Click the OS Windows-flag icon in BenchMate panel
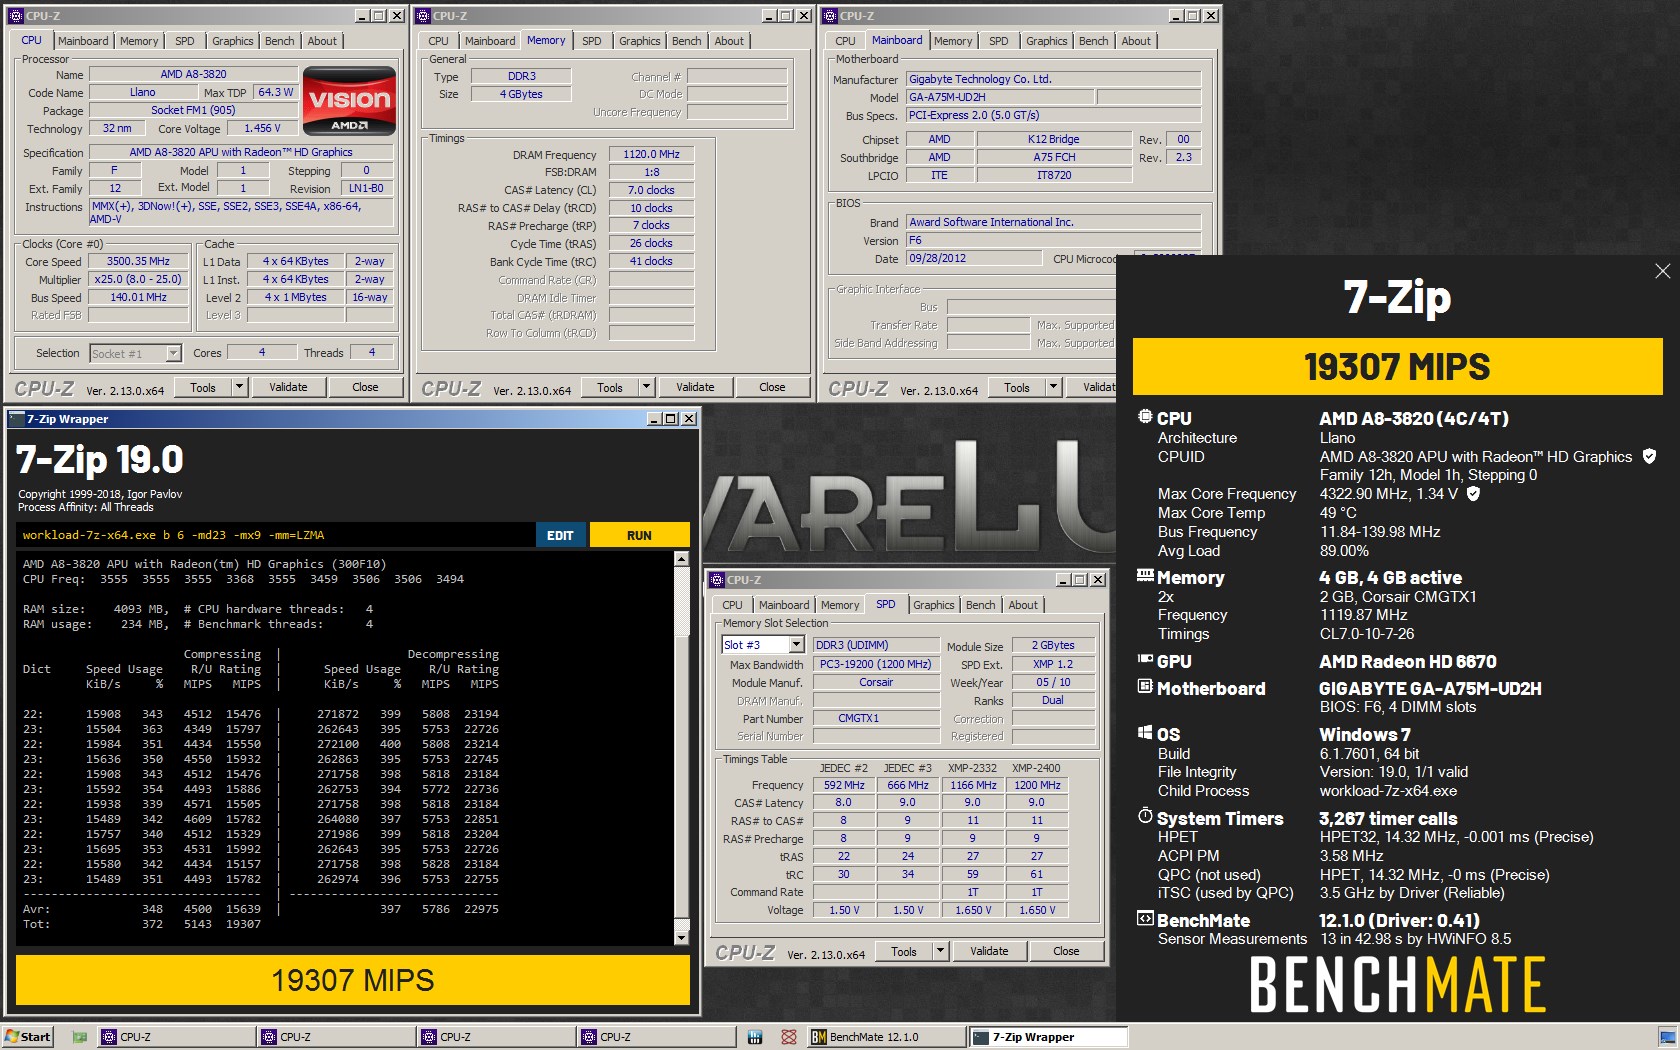The image size is (1680, 1050). [1145, 733]
